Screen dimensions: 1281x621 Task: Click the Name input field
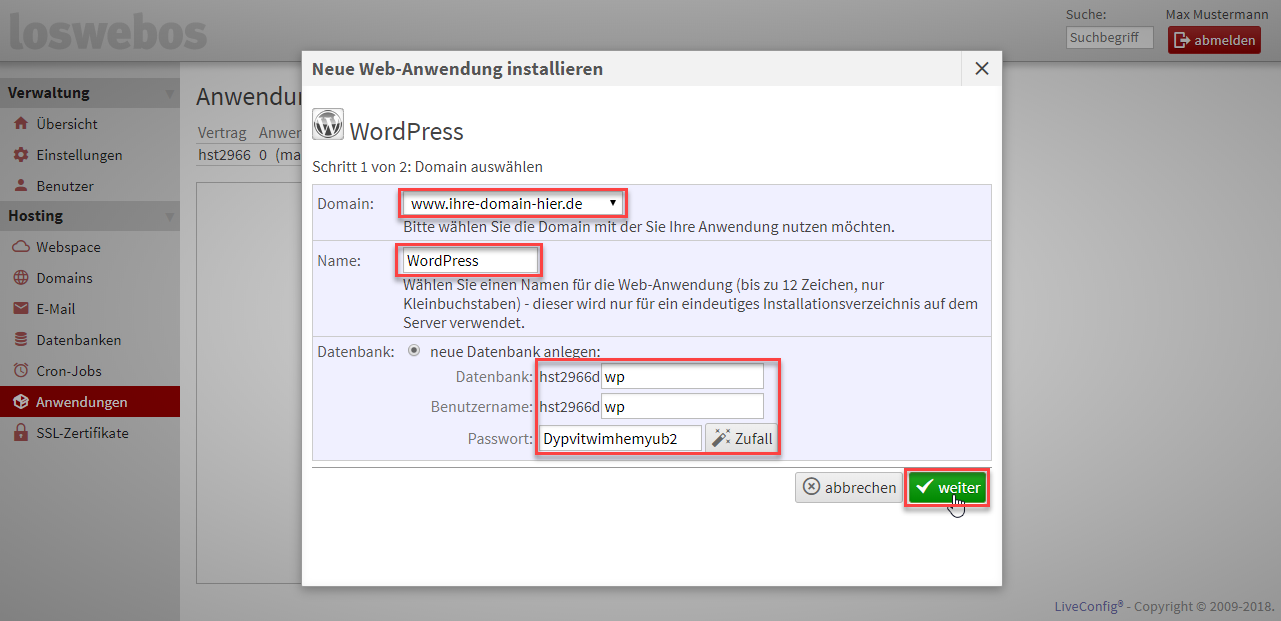tap(470, 261)
